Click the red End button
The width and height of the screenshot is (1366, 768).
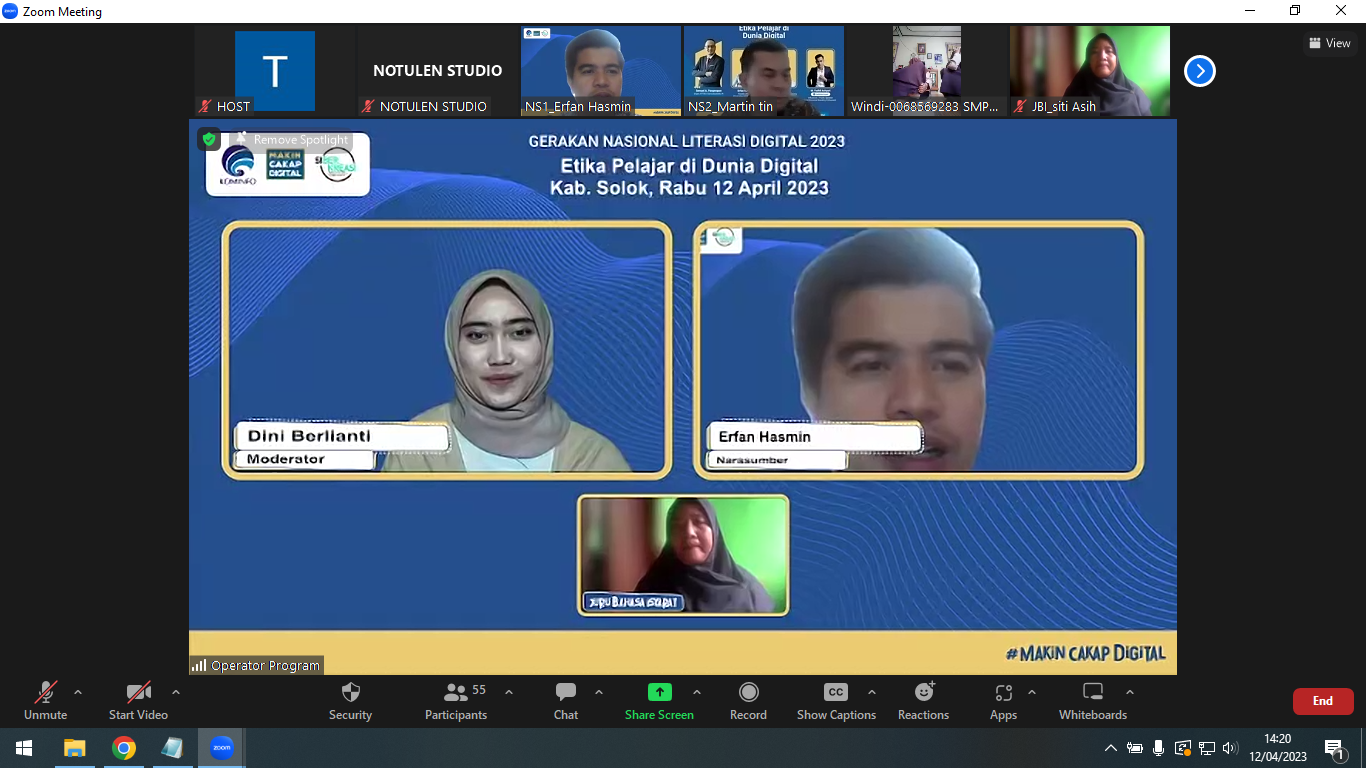pyautogui.click(x=1323, y=701)
